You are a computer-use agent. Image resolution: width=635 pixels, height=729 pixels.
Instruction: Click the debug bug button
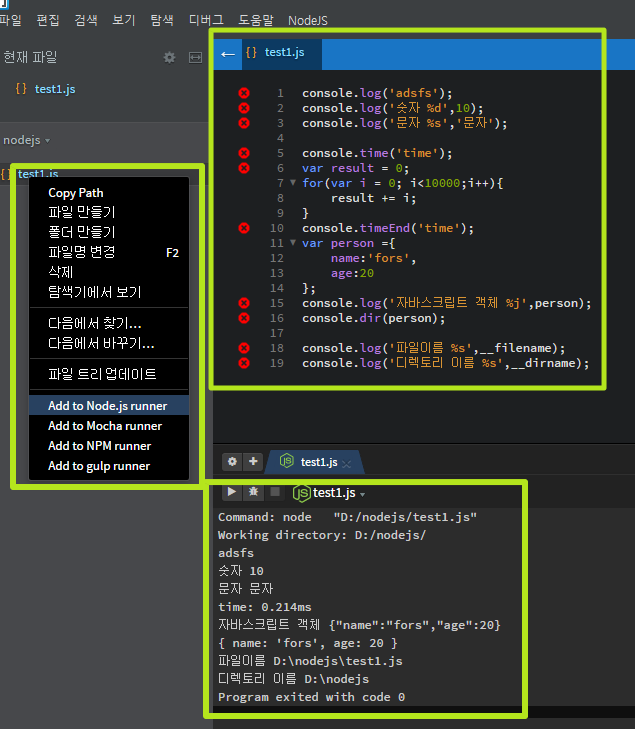(253, 492)
